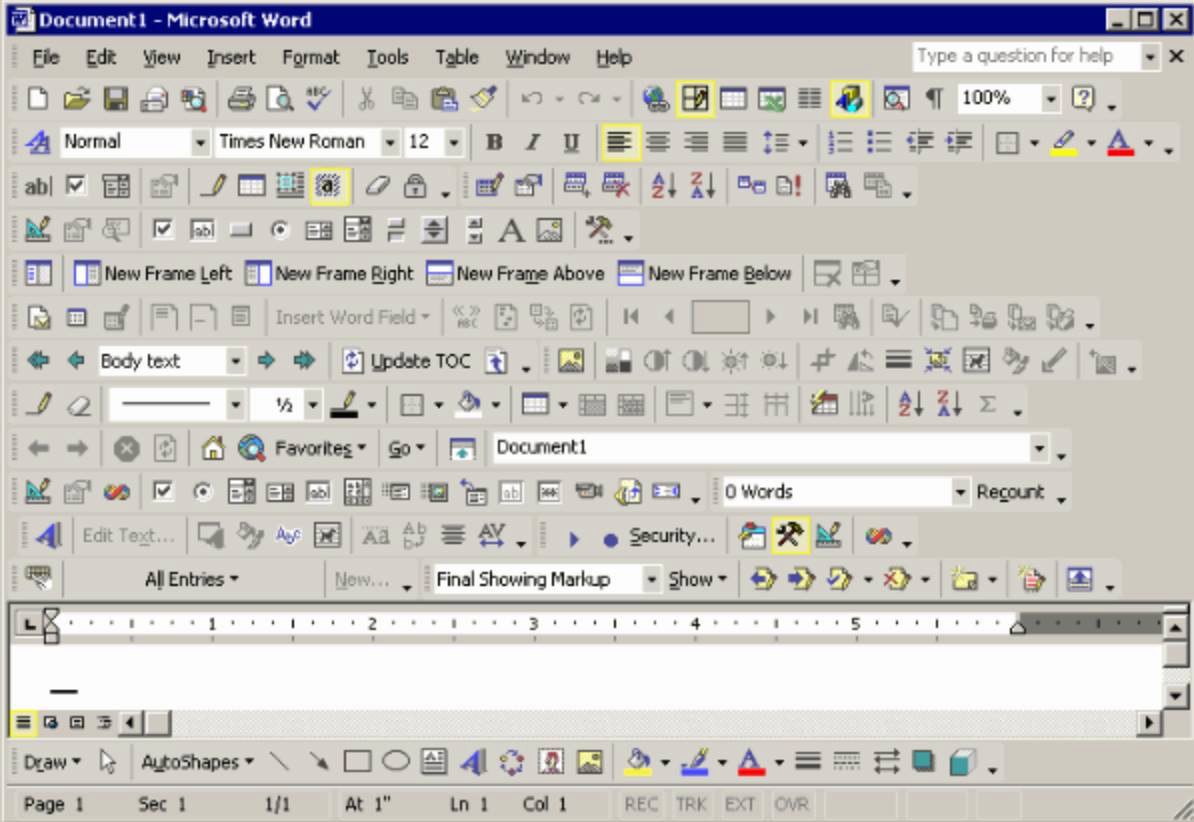Apply Underline formatting
The height and width of the screenshot is (822, 1194).
pyautogui.click(x=571, y=142)
